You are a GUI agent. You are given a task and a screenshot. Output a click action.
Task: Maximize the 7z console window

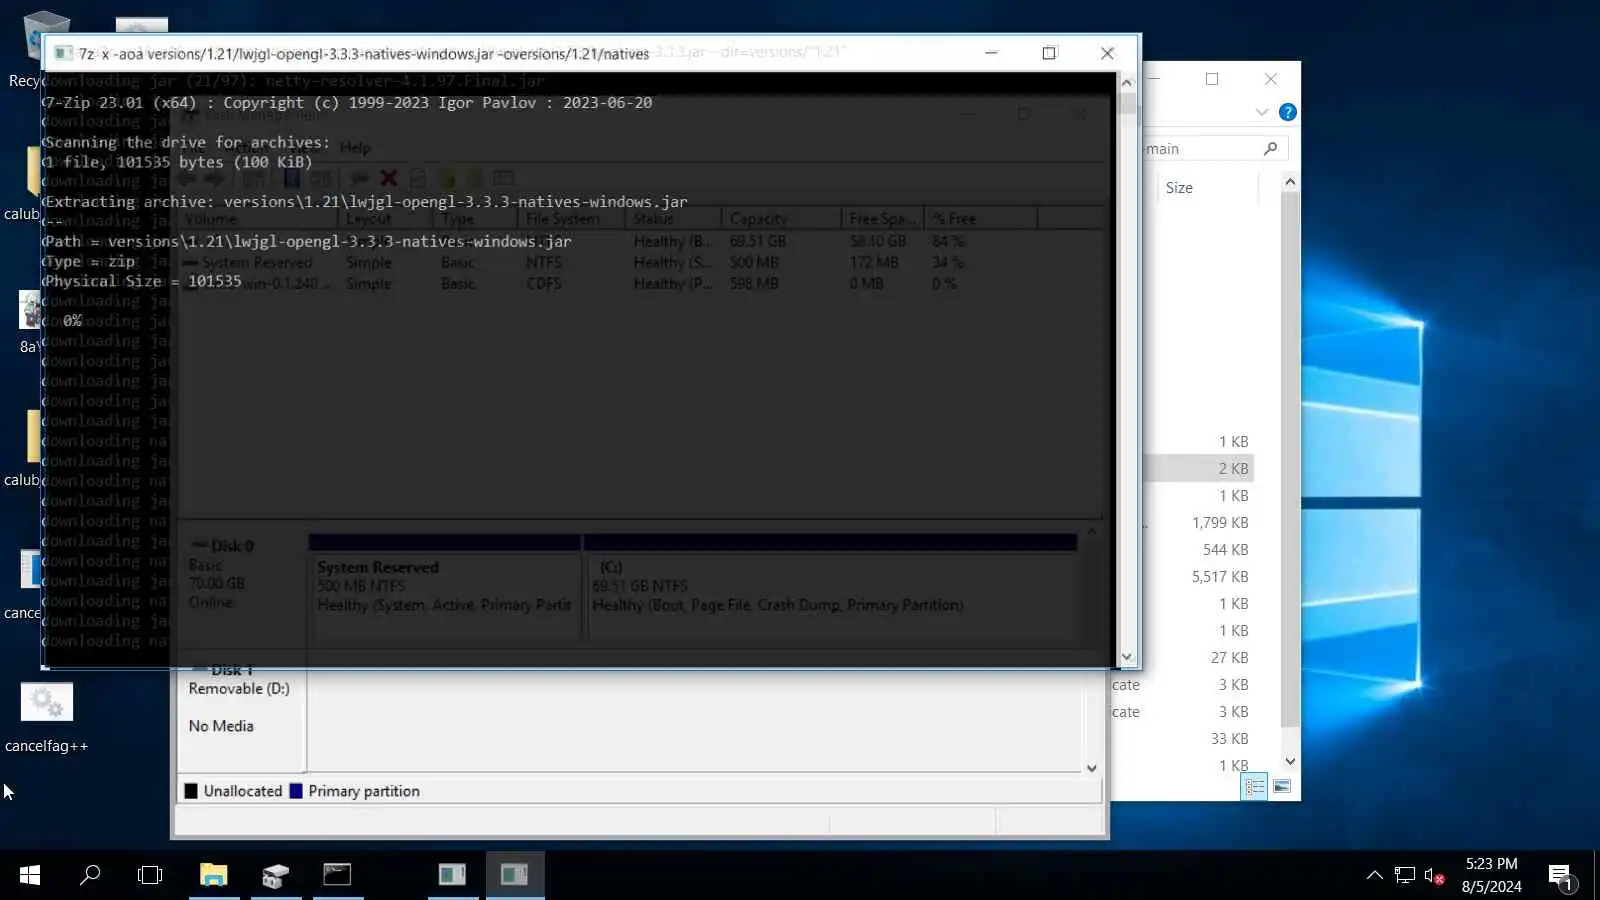point(1049,53)
